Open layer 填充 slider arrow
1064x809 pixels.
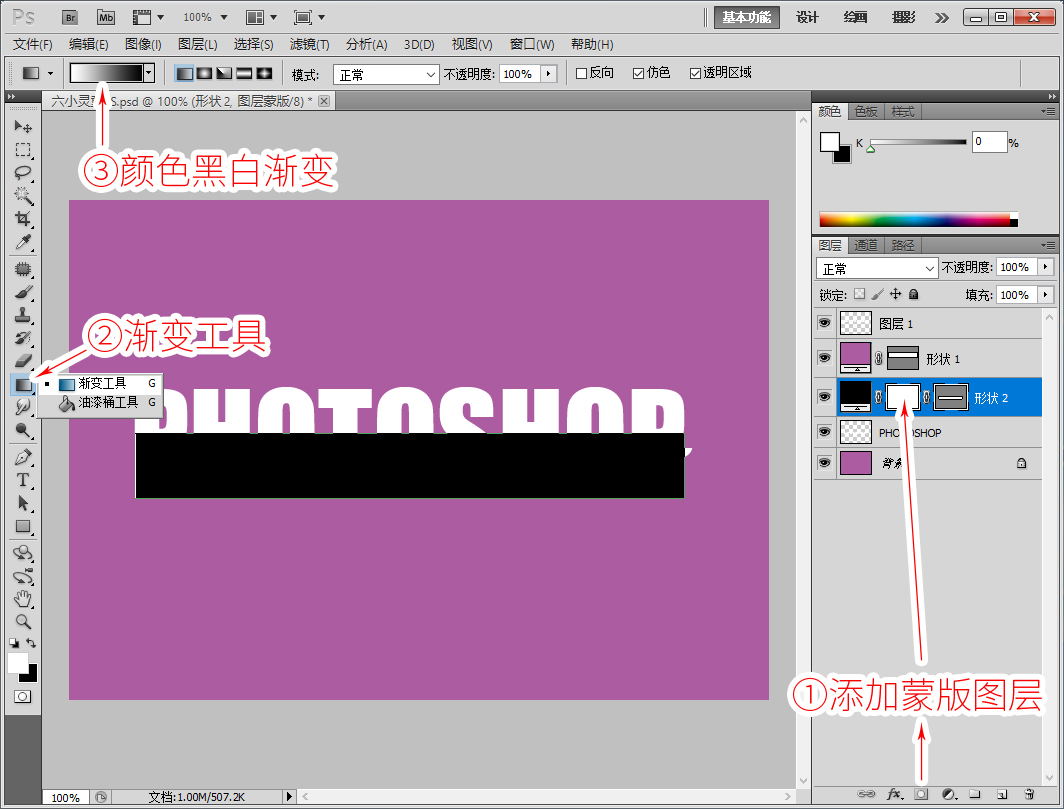[x=1046, y=295]
